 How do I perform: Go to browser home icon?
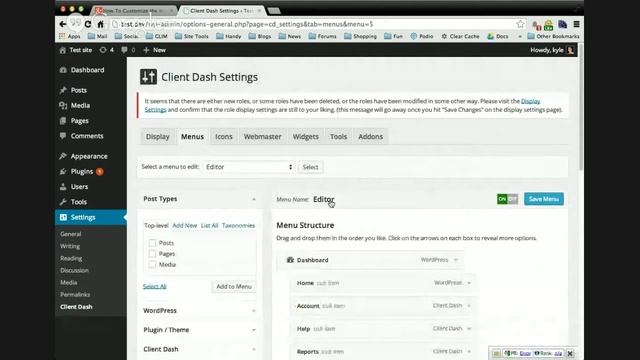tap(100, 24)
